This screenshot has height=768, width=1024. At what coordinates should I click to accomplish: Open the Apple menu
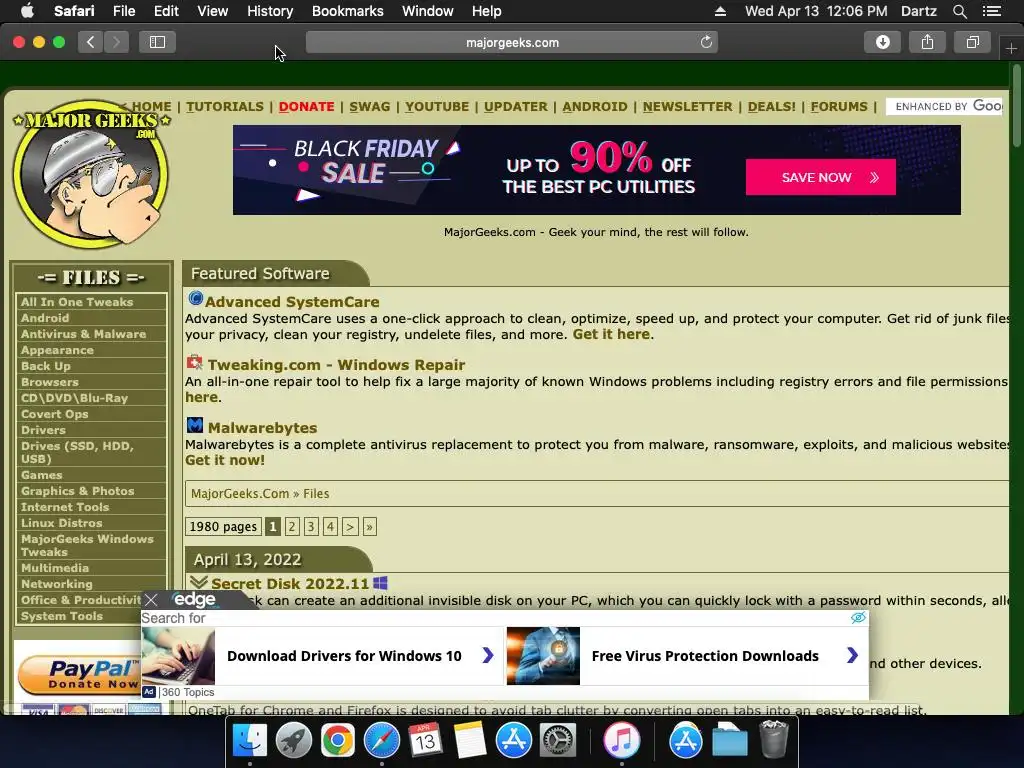click(27, 11)
